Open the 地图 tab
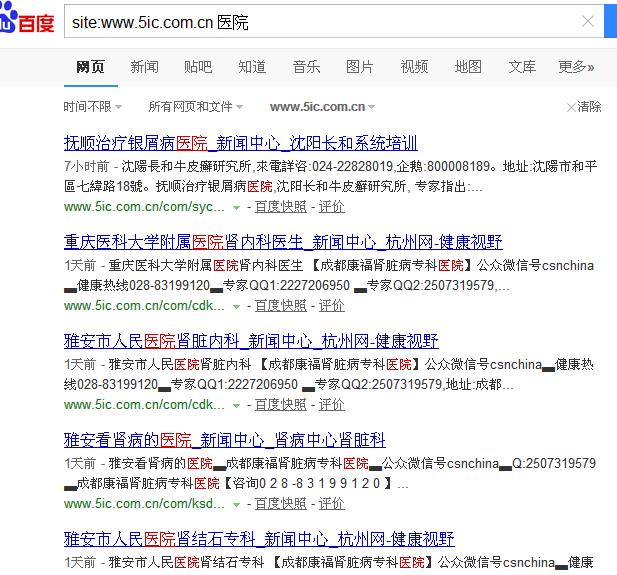This screenshot has height=575, width=617. [468, 67]
